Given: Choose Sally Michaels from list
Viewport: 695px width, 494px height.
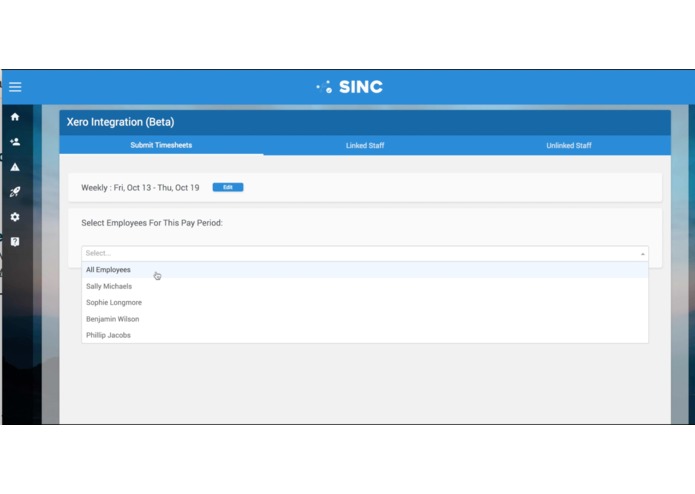Looking at the screenshot, I should [365, 286].
